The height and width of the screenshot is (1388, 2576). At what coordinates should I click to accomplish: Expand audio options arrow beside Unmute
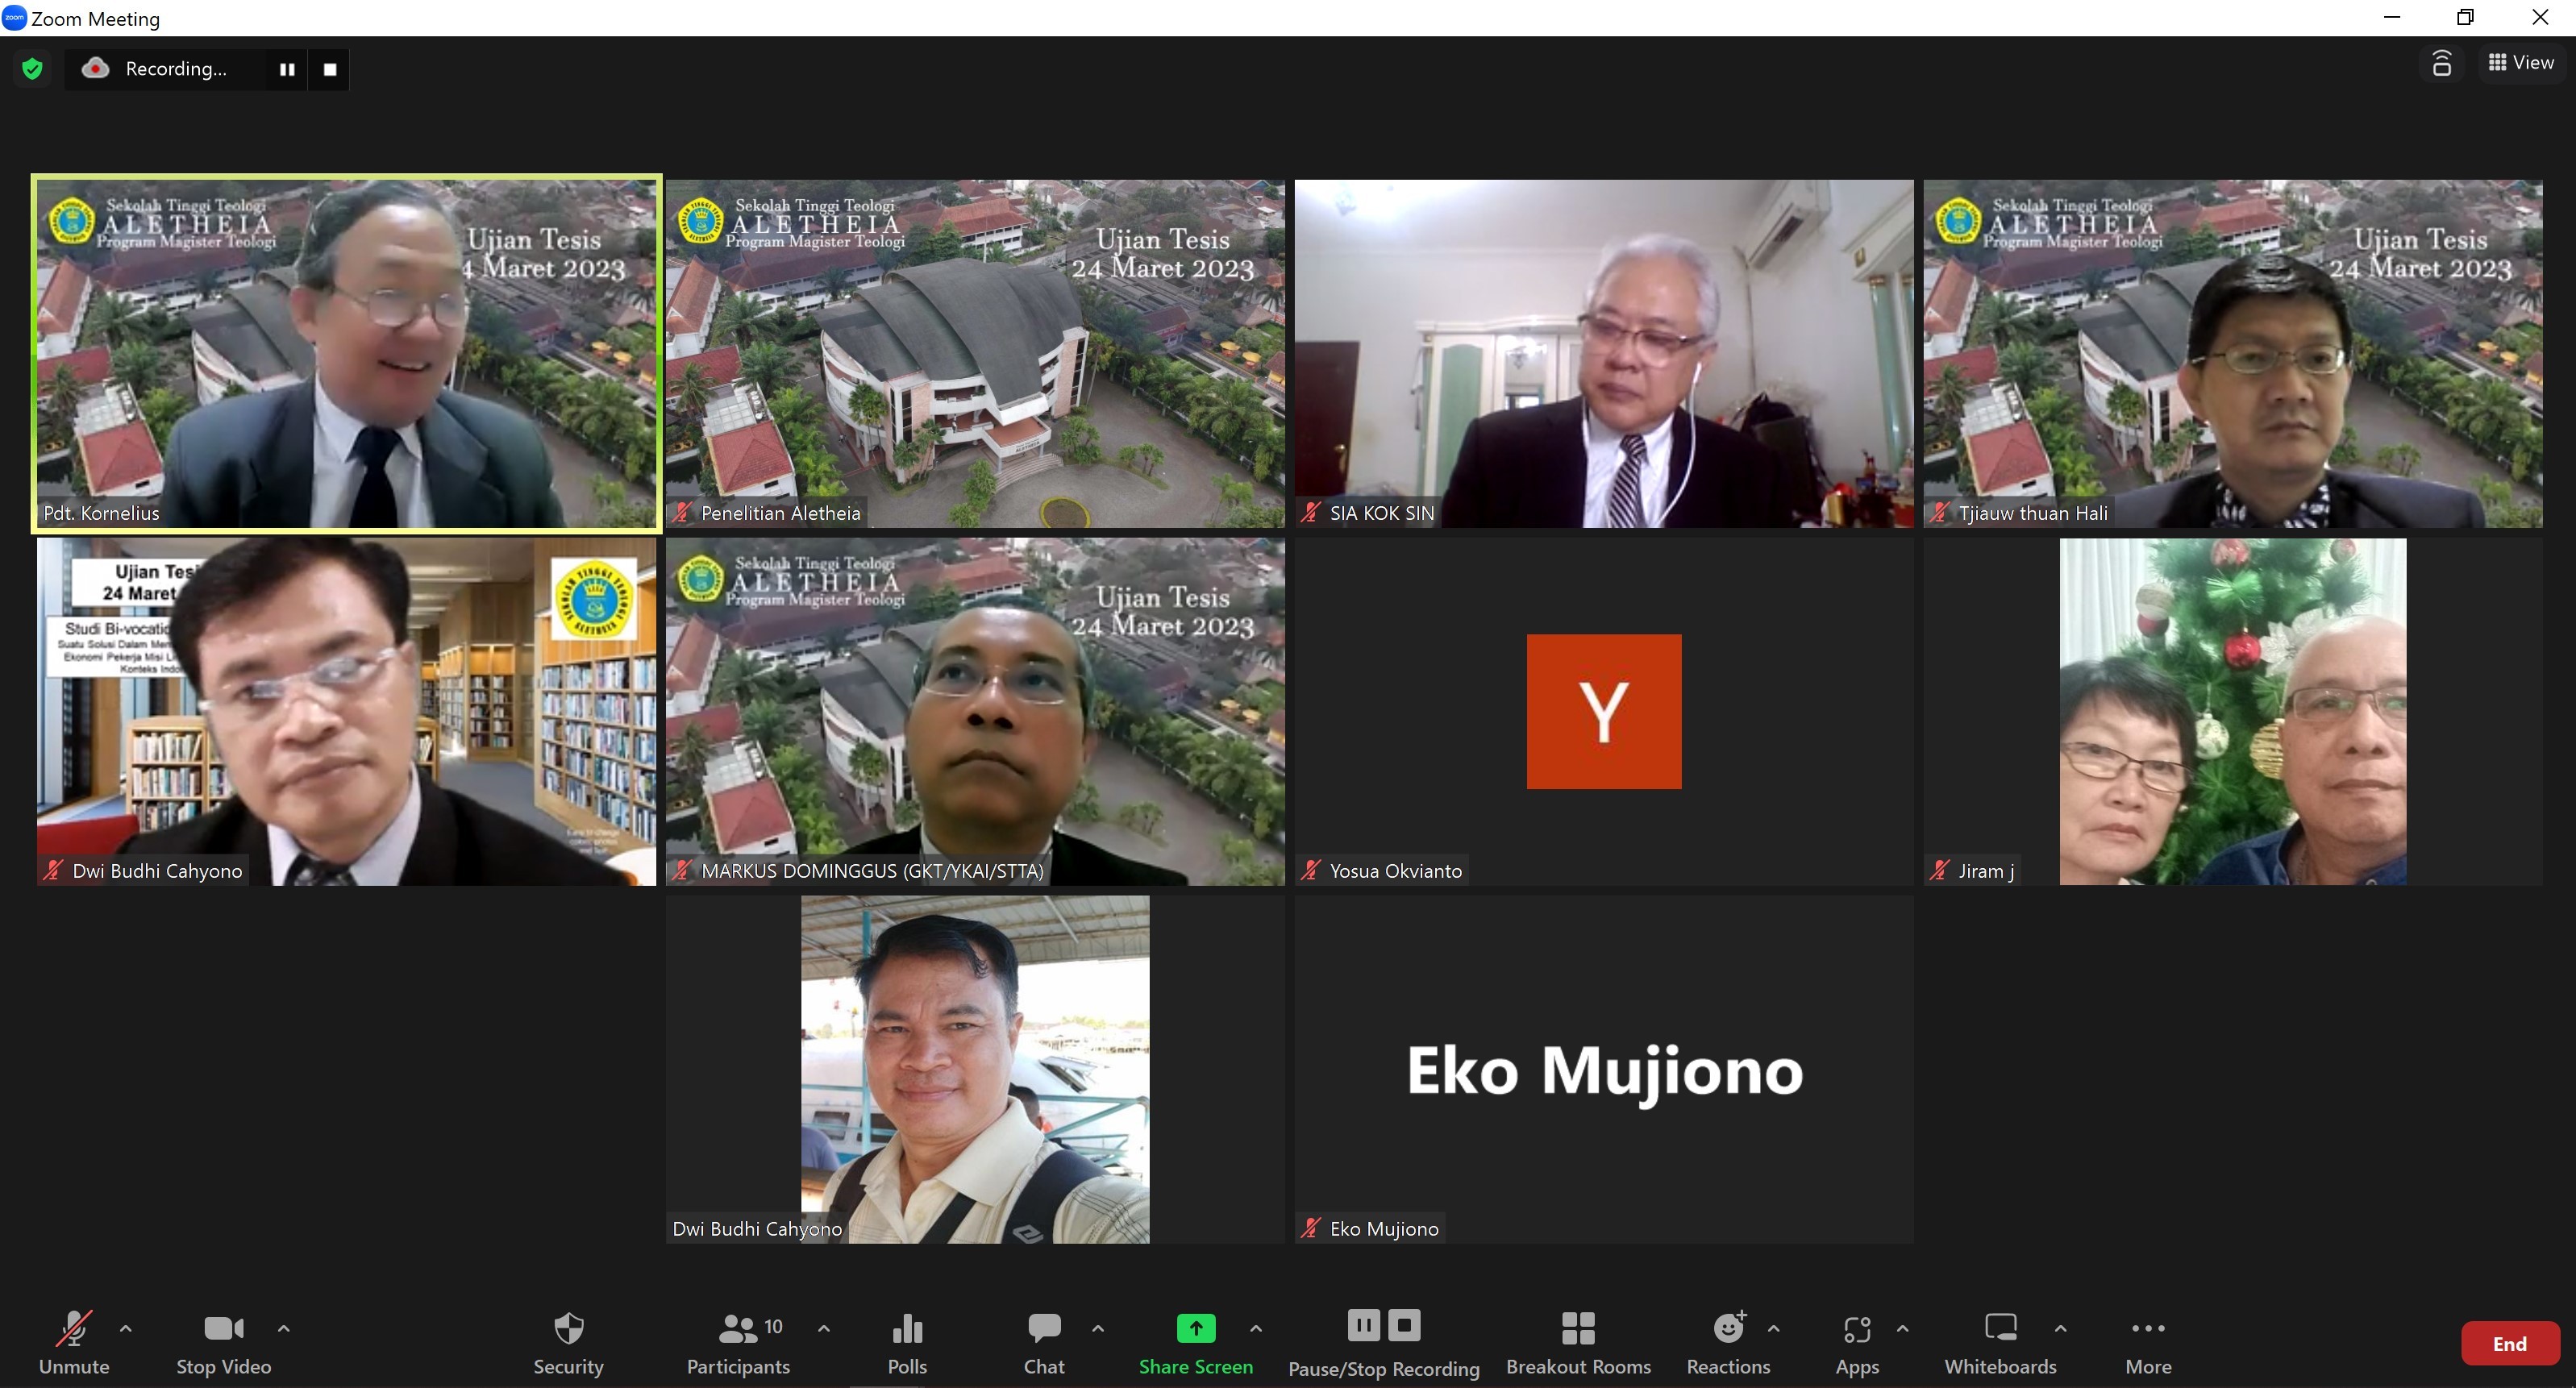click(x=126, y=1328)
